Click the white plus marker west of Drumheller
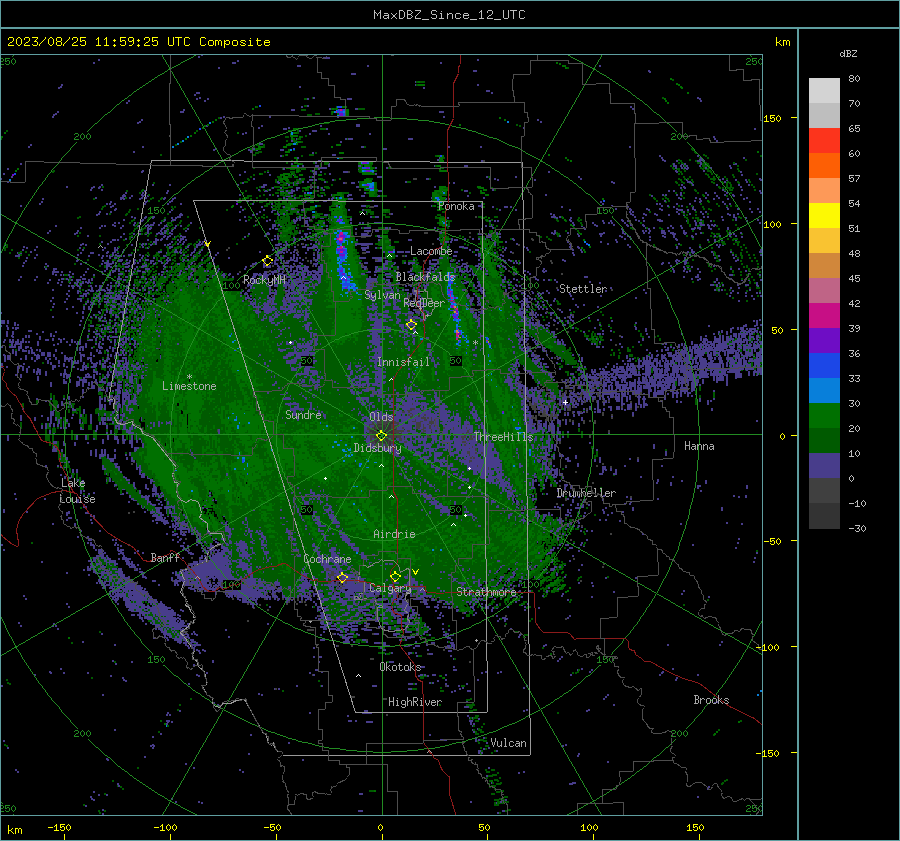900x841 pixels. 565,402
